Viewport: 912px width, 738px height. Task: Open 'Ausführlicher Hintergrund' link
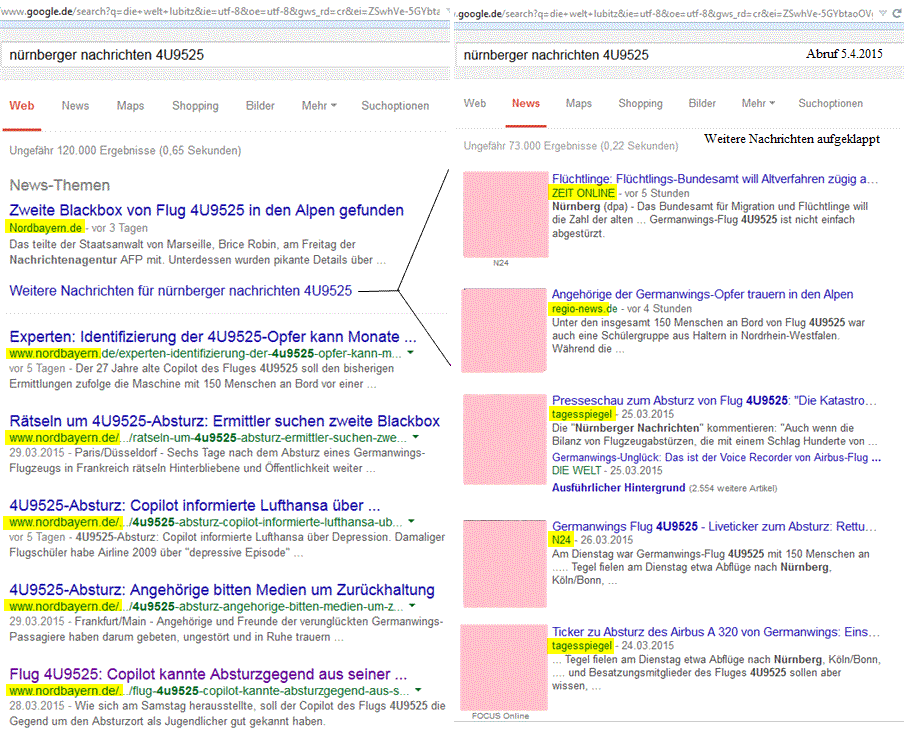click(x=619, y=488)
